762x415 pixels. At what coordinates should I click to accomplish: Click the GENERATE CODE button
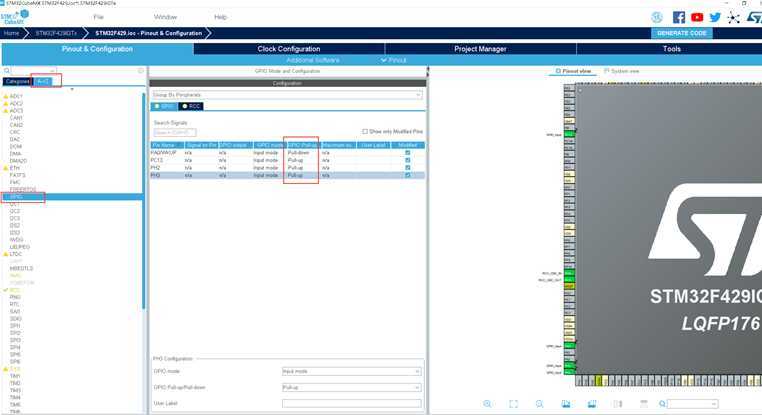[x=681, y=33]
